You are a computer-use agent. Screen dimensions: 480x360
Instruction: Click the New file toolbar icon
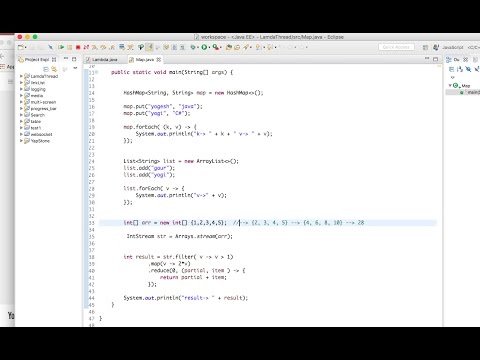click(x=21, y=47)
